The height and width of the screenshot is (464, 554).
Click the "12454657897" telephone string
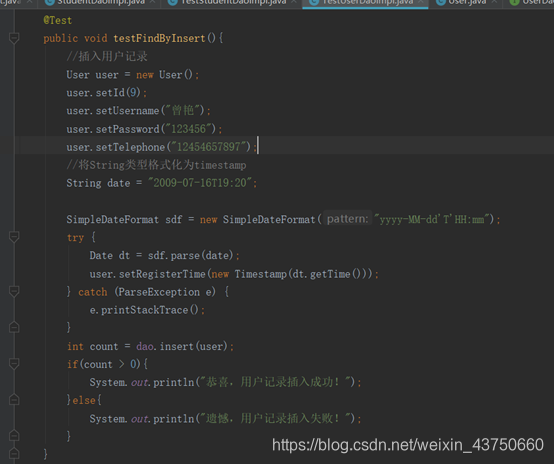click(x=208, y=147)
